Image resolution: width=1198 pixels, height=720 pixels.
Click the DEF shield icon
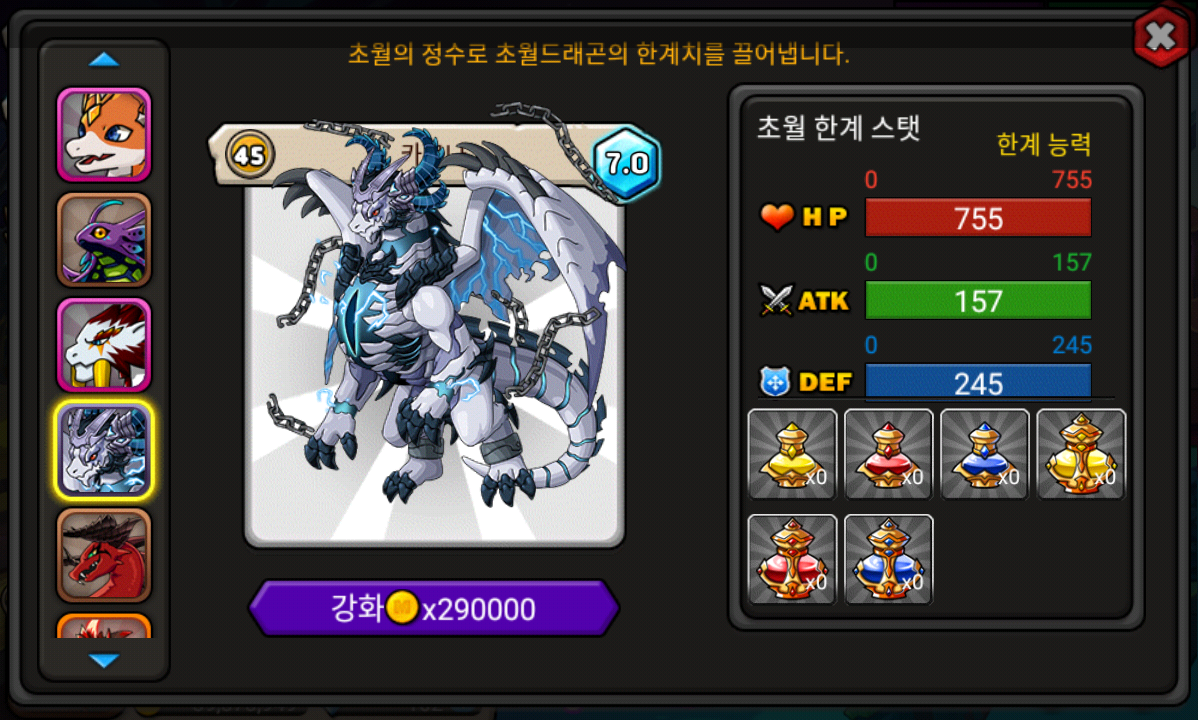pos(775,381)
